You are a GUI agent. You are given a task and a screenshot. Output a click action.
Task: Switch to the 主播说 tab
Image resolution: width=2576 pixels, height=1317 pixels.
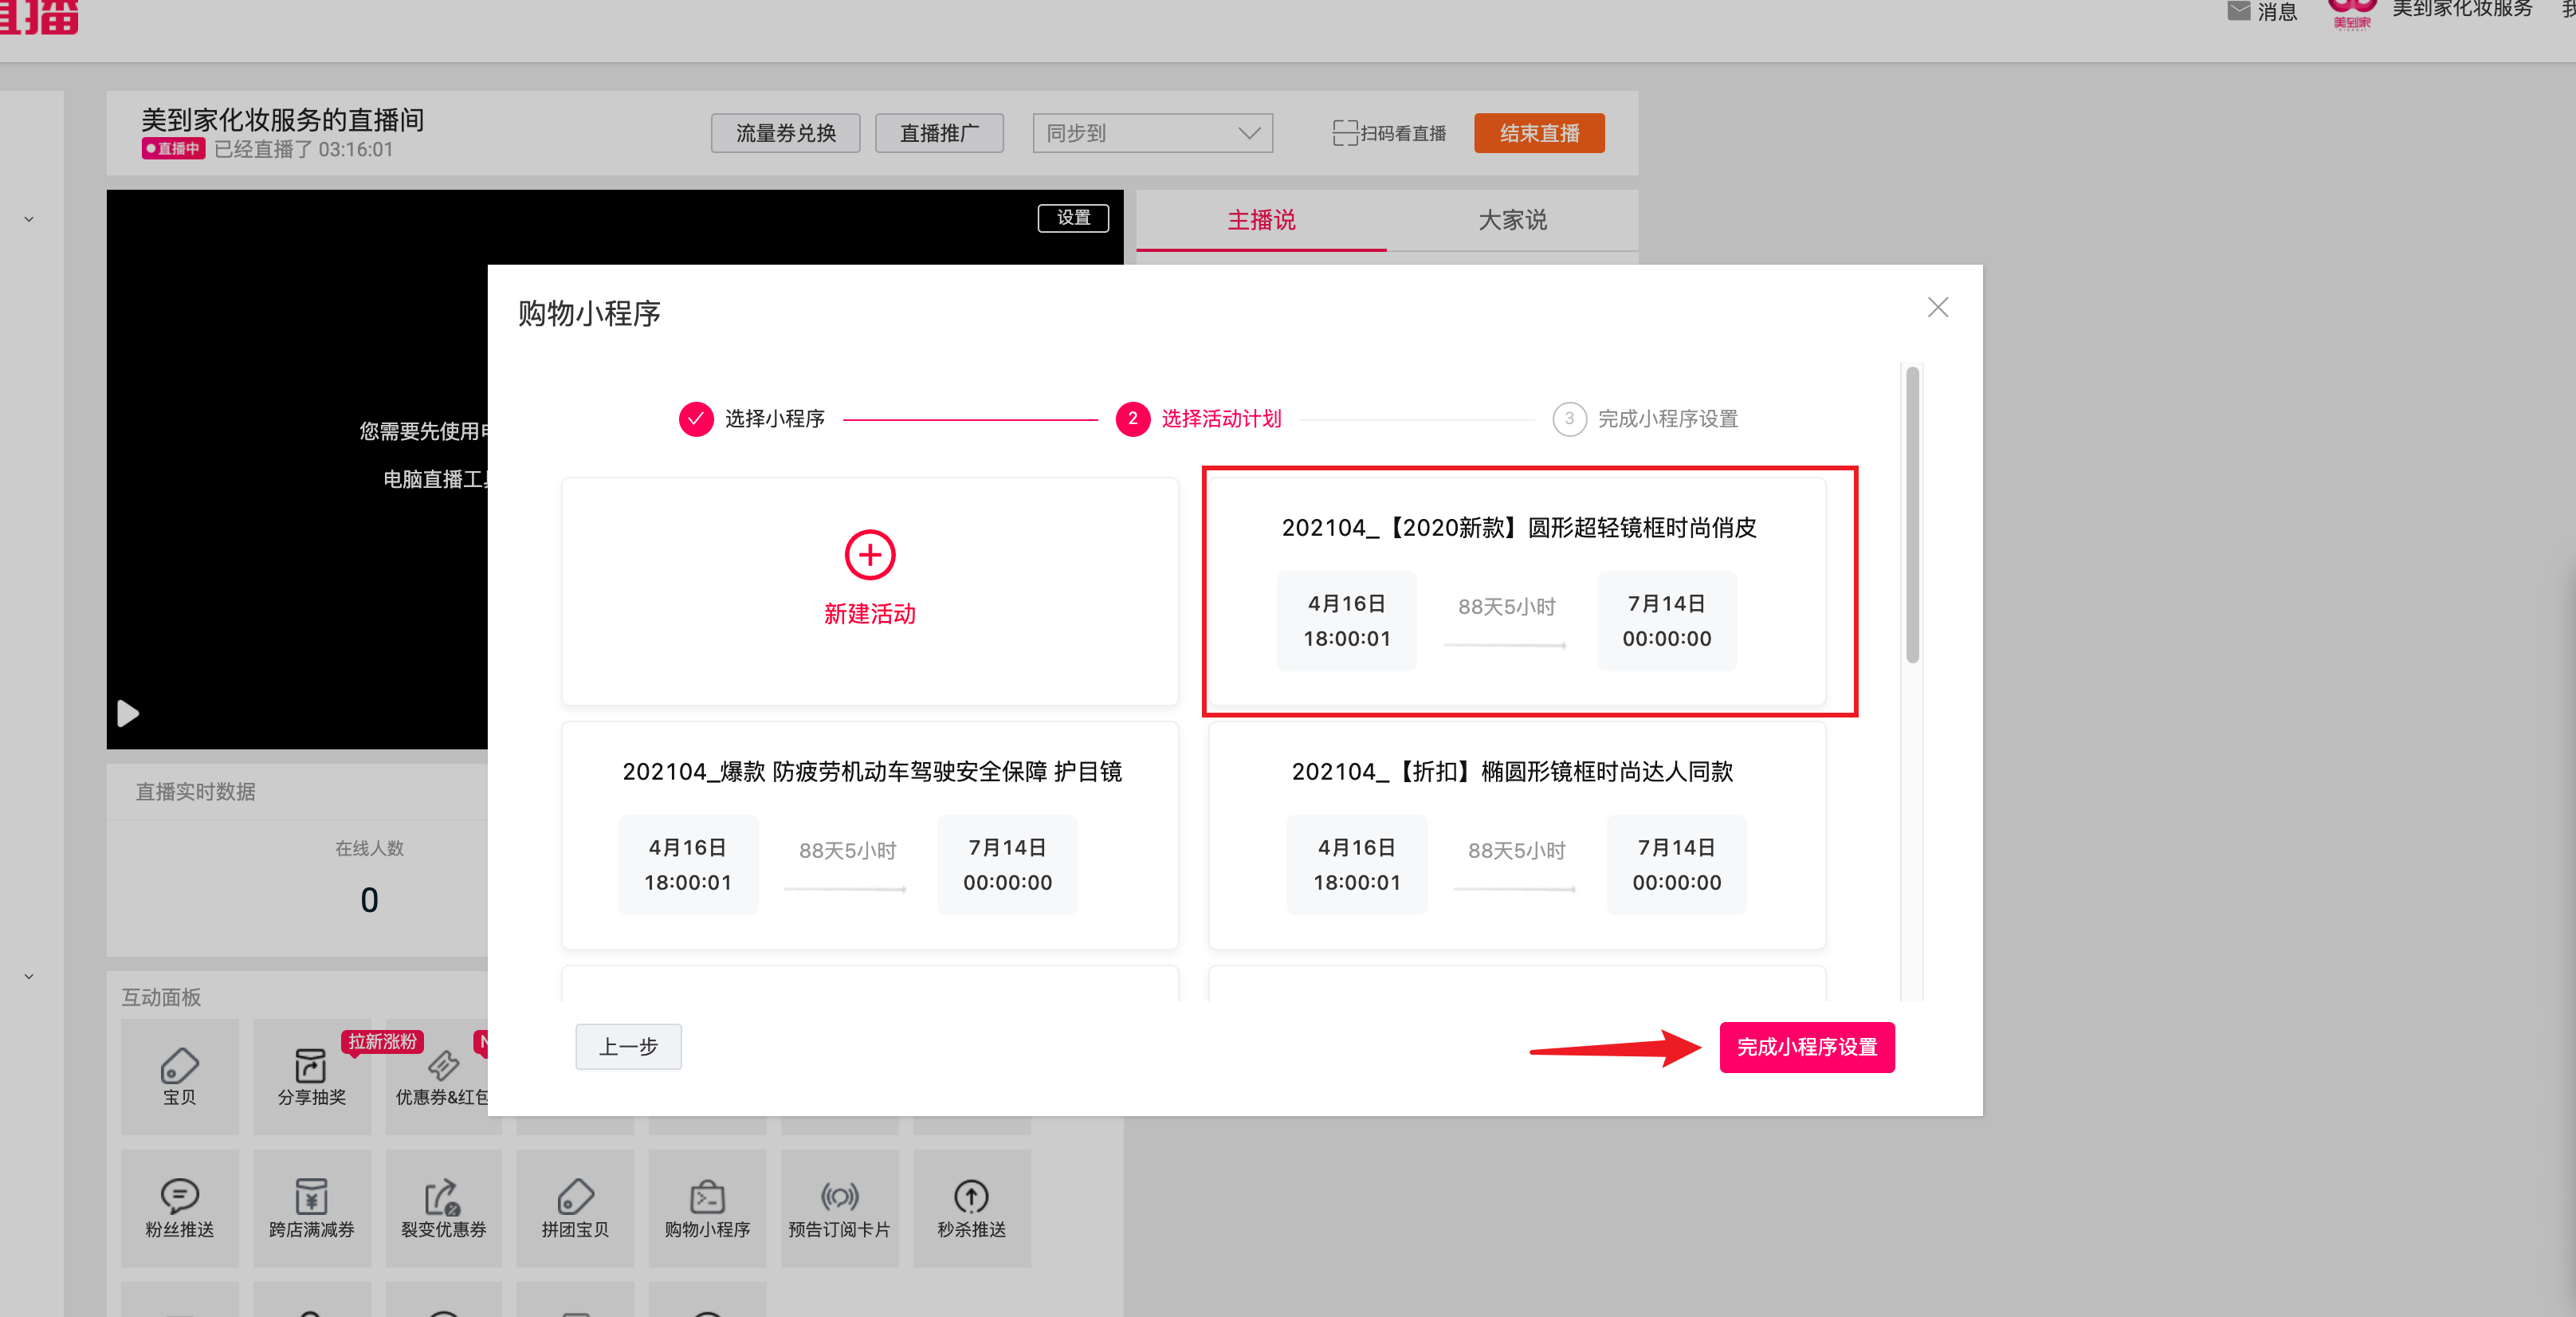click(1261, 220)
